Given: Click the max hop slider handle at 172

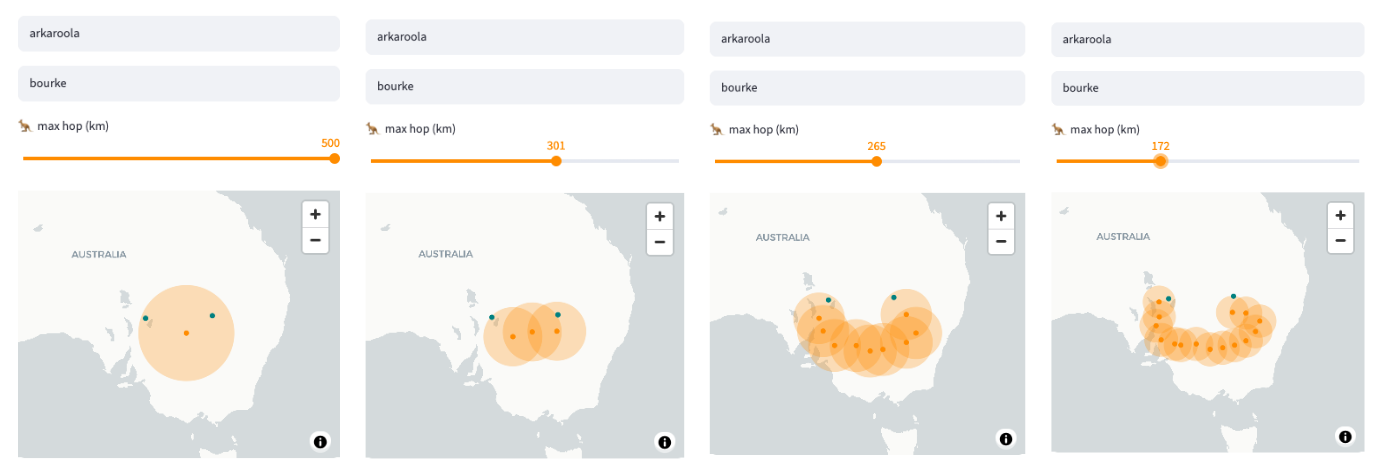Looking at the screenshot, I should tap(1160, 161).
